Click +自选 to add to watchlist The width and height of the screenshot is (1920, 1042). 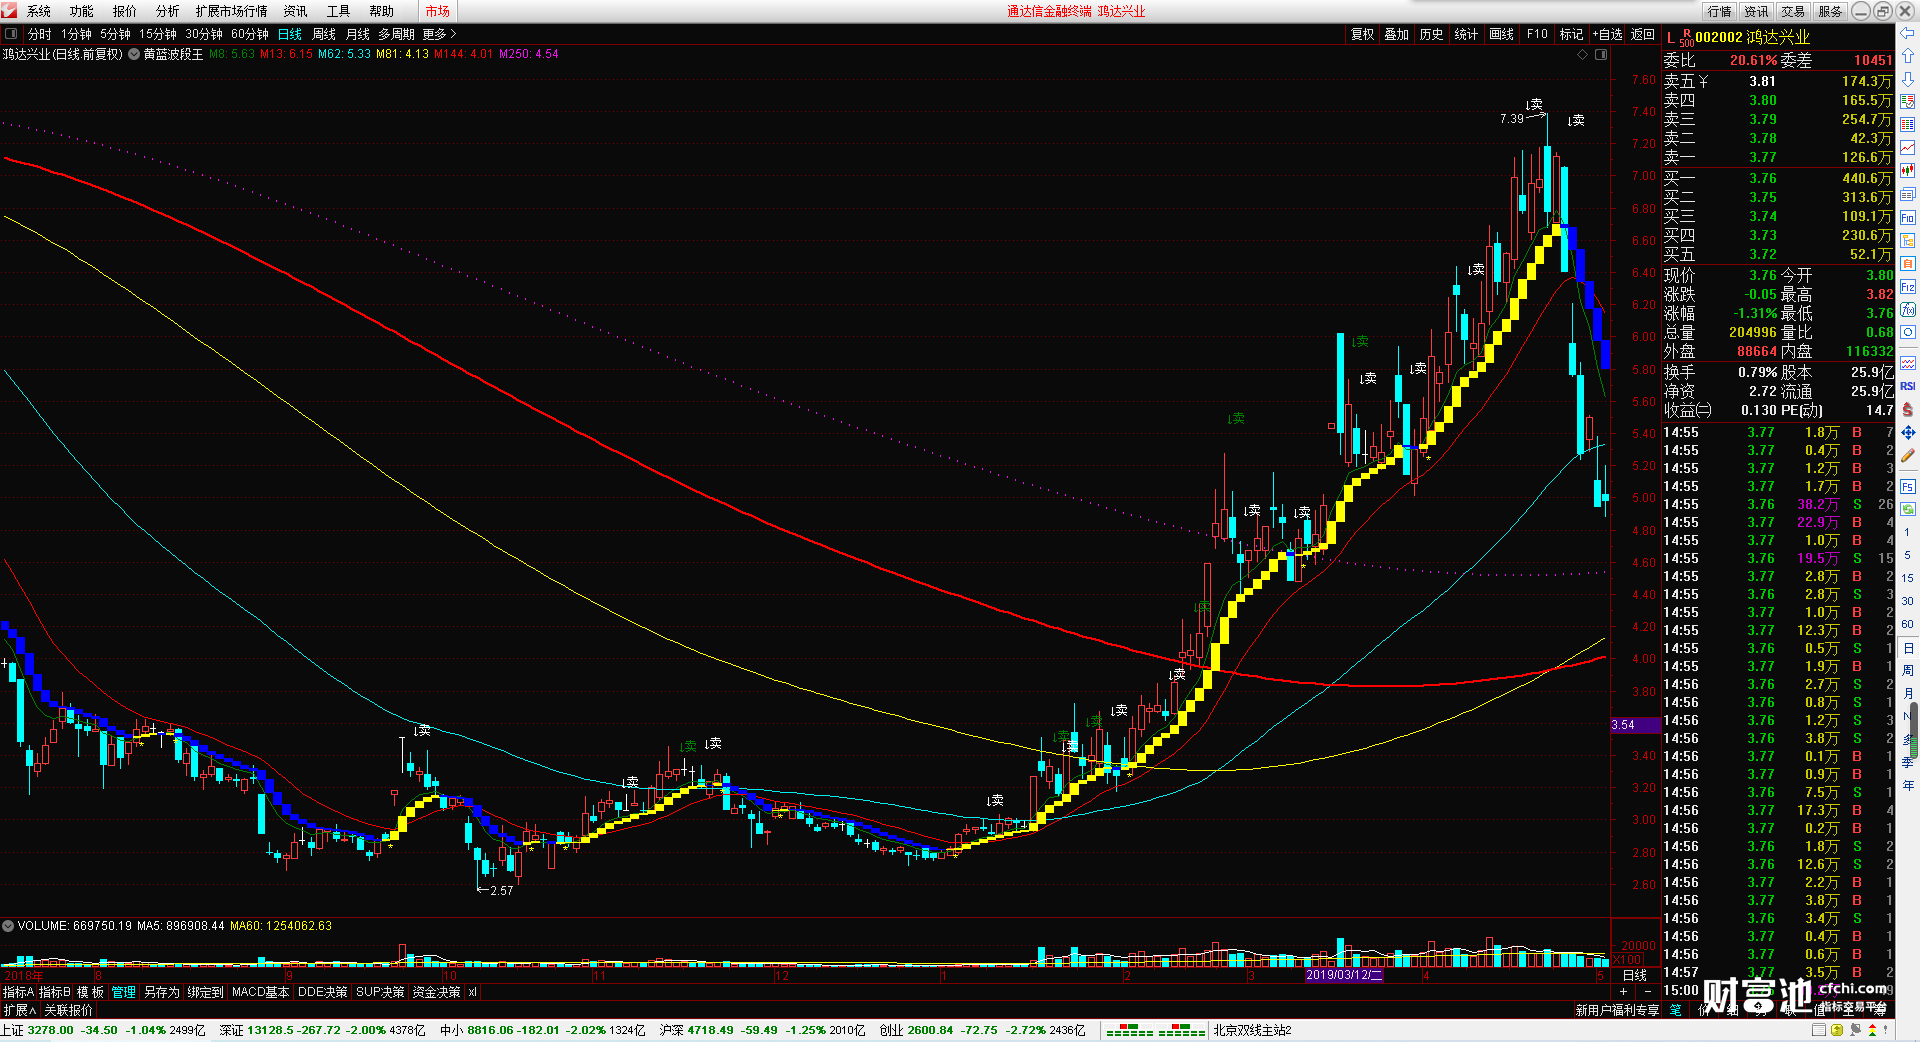point(1608,34)
